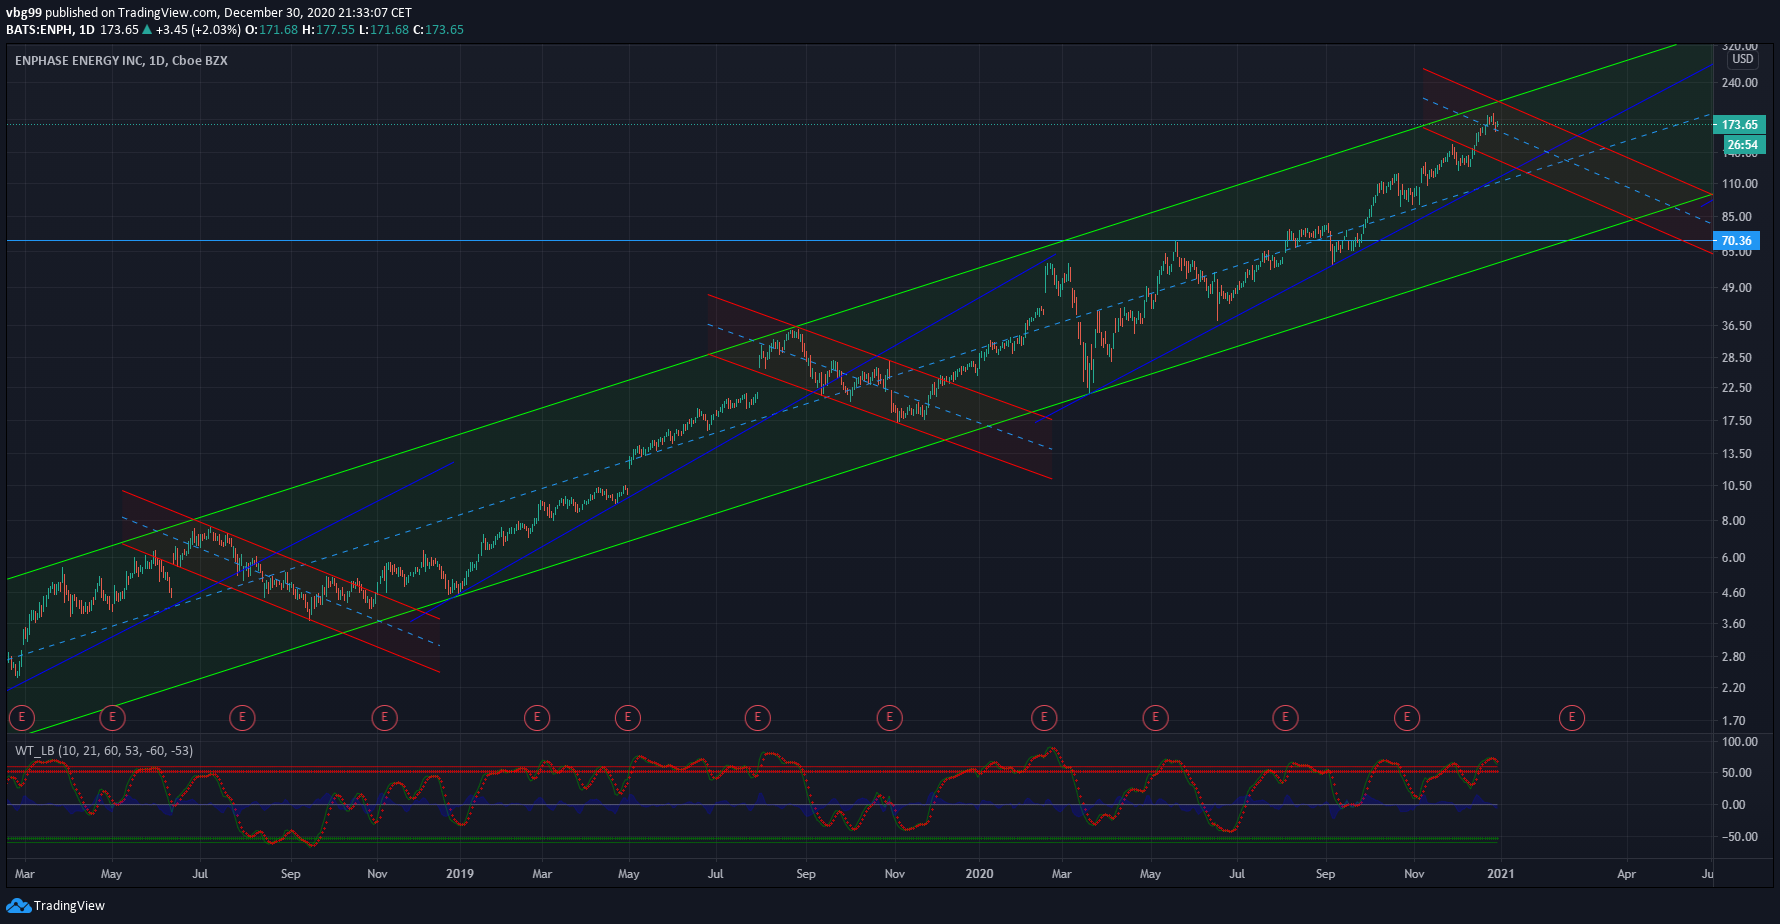The image size is (1780, 924).
Task: Select the February 2020 earnings E marker
Action: pyautogui.click(x=1044, y=717)
